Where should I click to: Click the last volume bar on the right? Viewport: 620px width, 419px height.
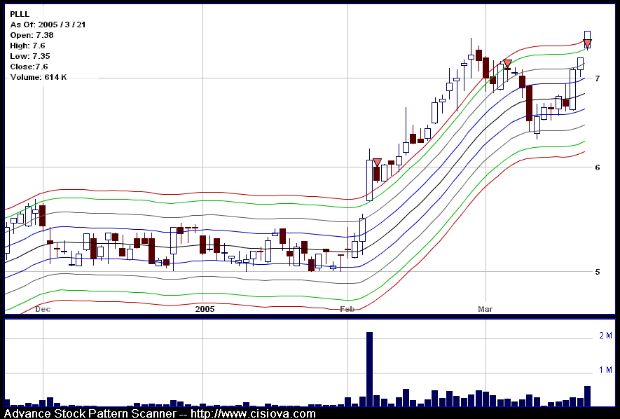587,396
